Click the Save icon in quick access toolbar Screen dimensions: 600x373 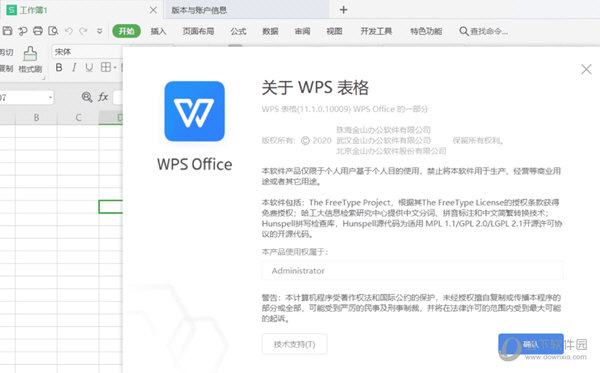pos(7,31)
